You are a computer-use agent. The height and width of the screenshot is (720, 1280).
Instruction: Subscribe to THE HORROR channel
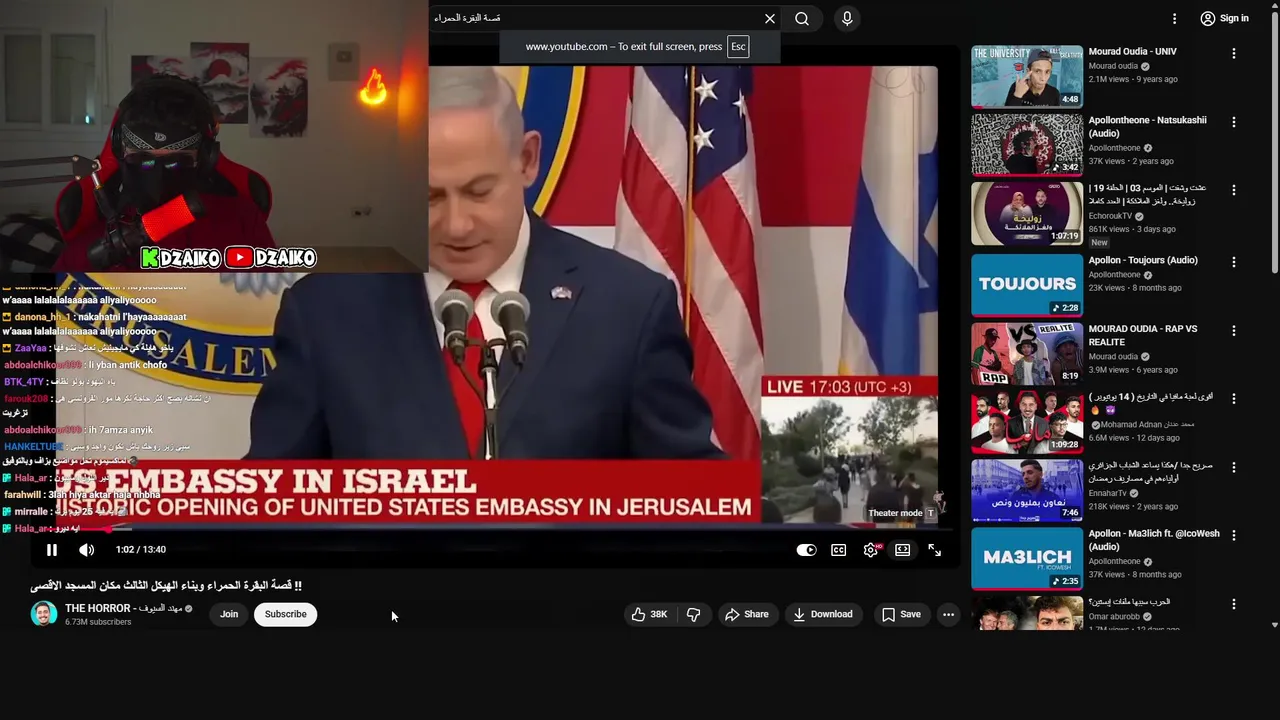pyautogui.click(x=285, y=614)
